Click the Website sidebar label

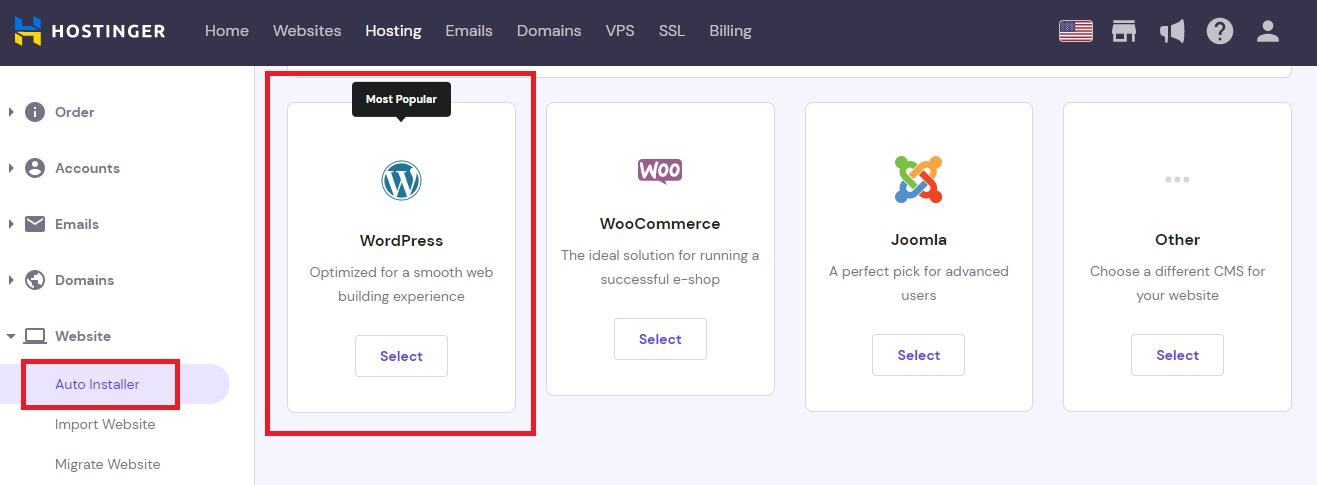[x=83, y=336]
